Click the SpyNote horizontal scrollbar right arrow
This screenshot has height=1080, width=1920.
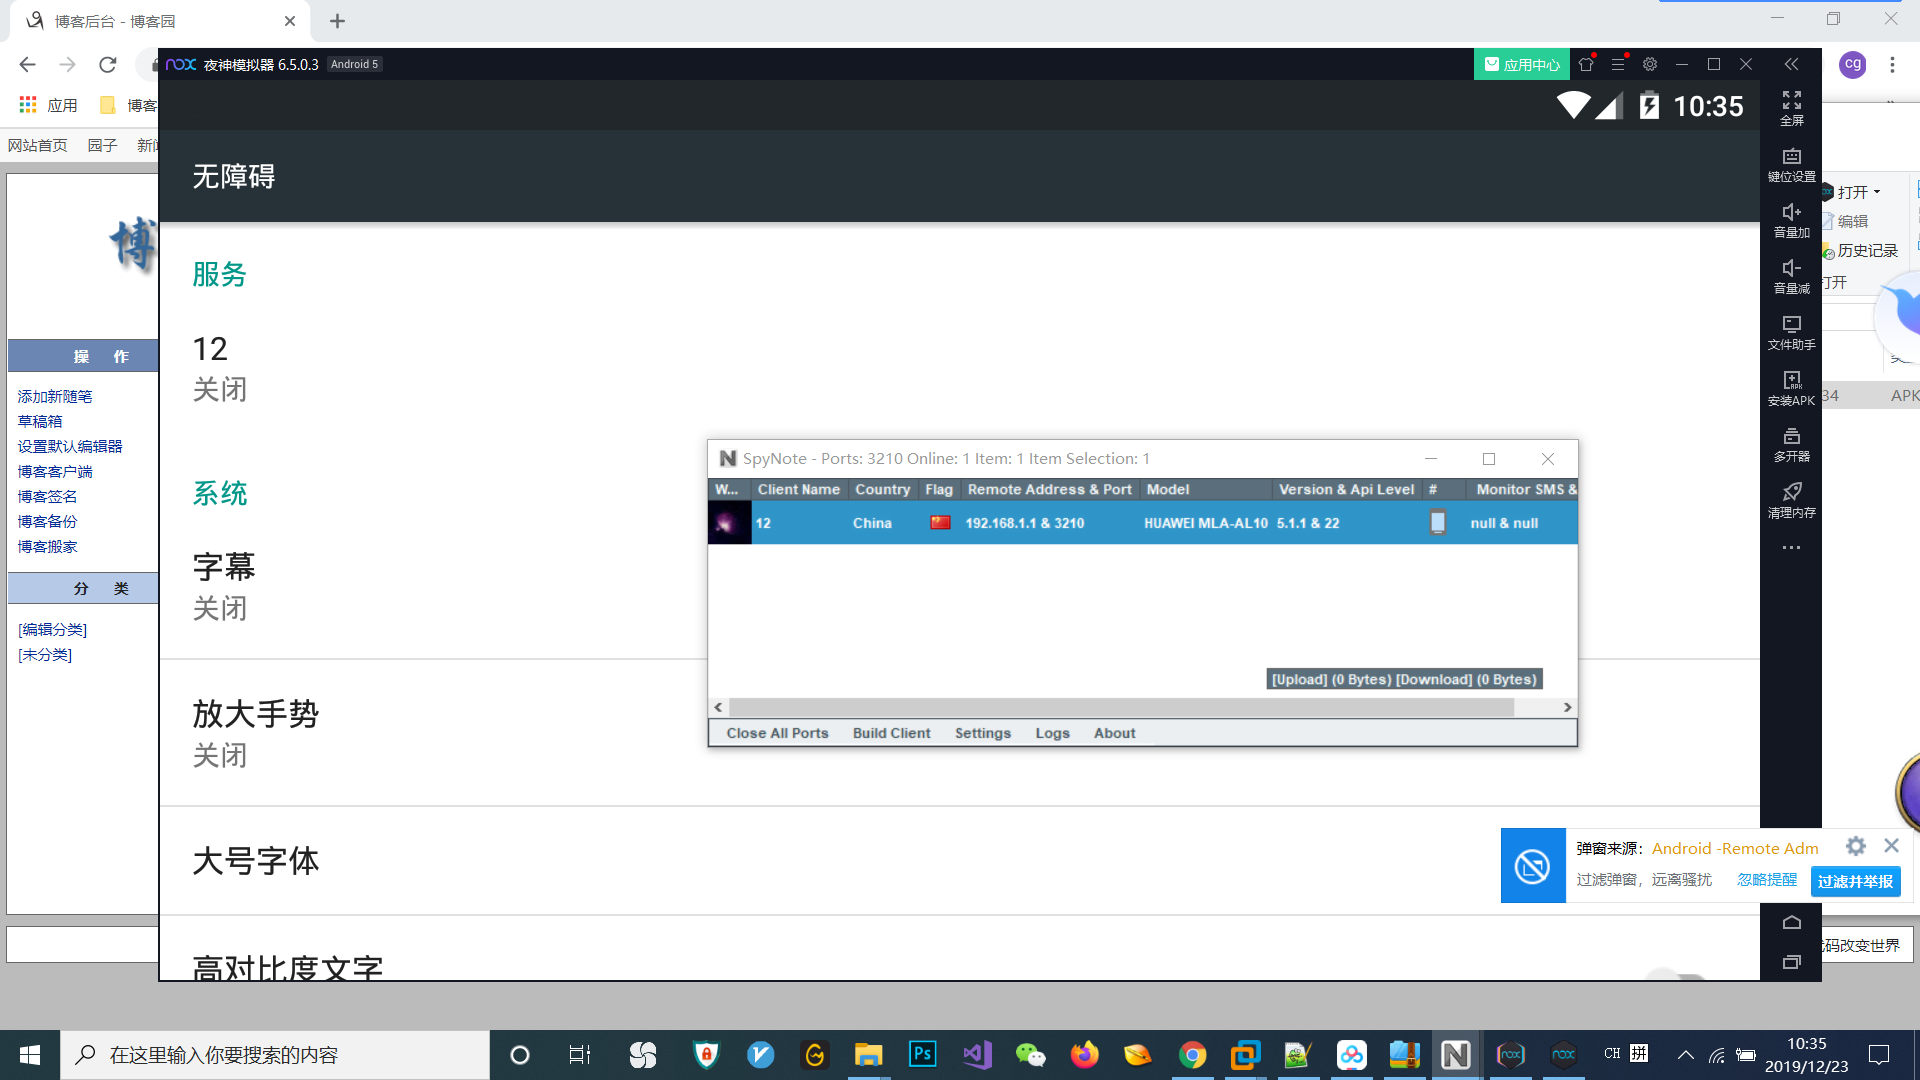1567,707
